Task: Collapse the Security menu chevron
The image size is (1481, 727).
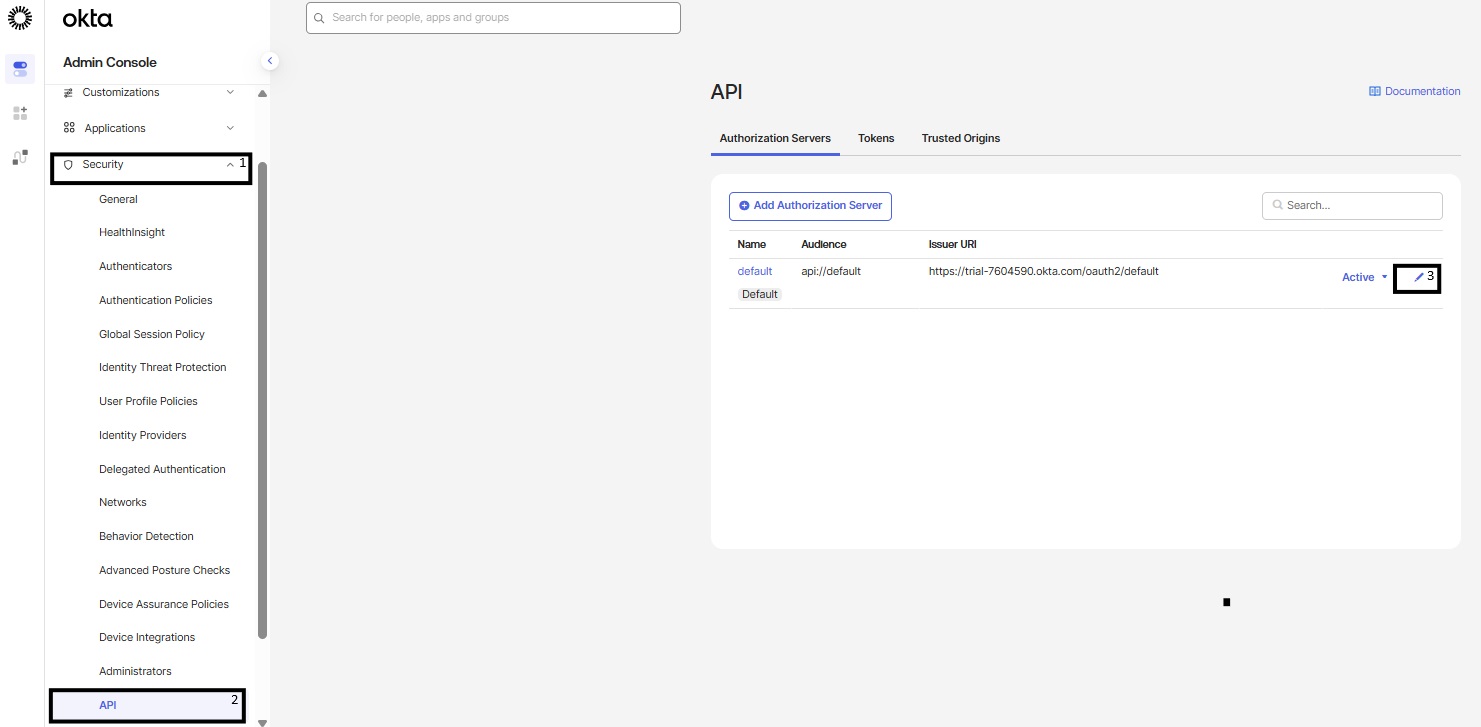Action: (230, 165)
